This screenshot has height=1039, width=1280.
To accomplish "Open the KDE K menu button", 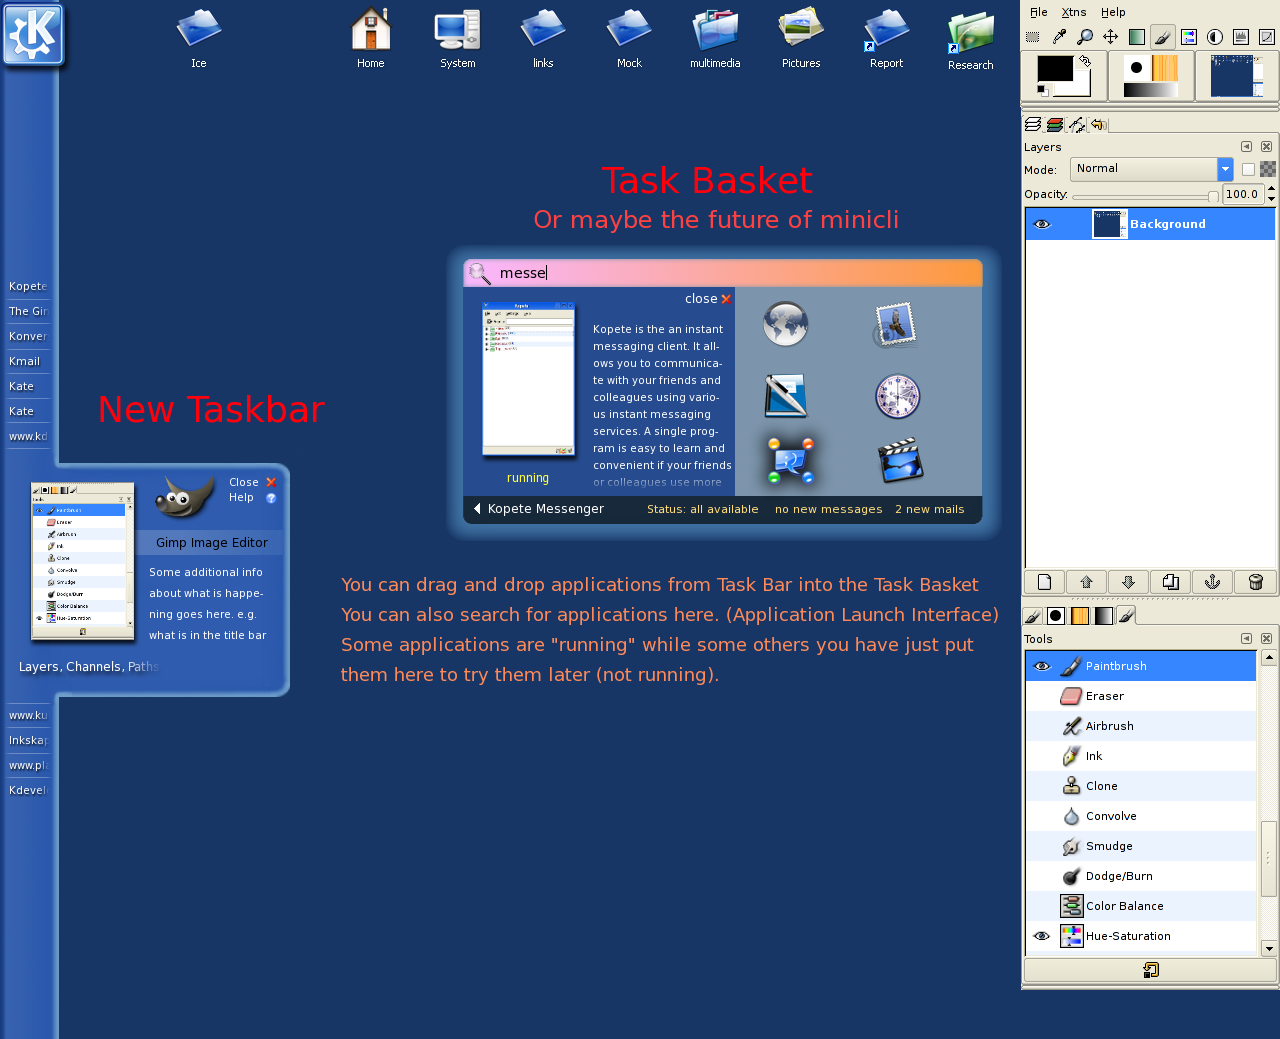I will click(x=33, y=35).
